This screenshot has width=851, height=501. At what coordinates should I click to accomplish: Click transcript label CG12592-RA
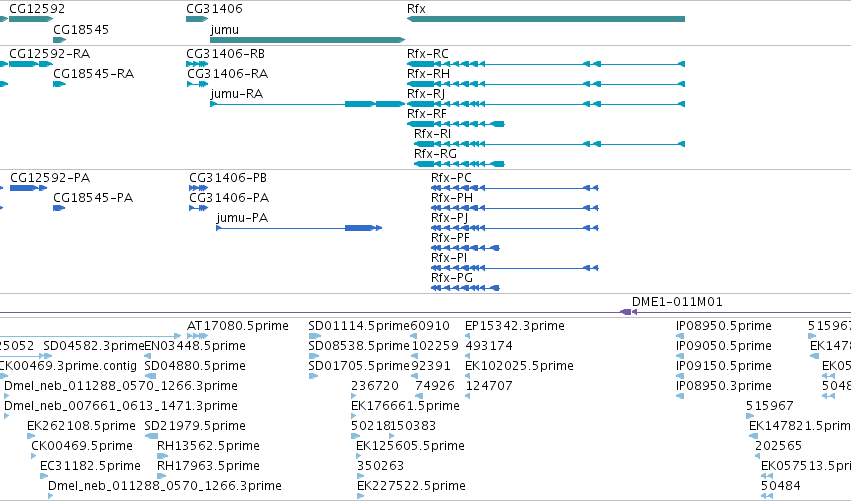point(50,54)
